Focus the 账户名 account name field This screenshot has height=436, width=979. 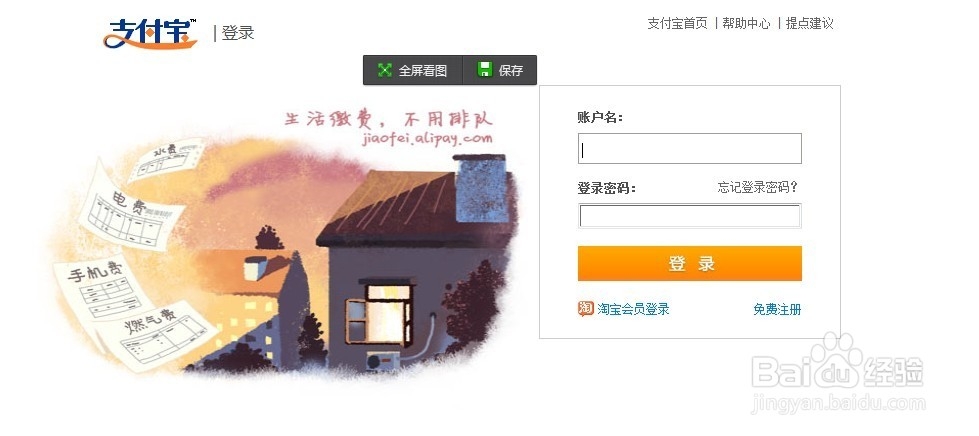tap(689, 149)
